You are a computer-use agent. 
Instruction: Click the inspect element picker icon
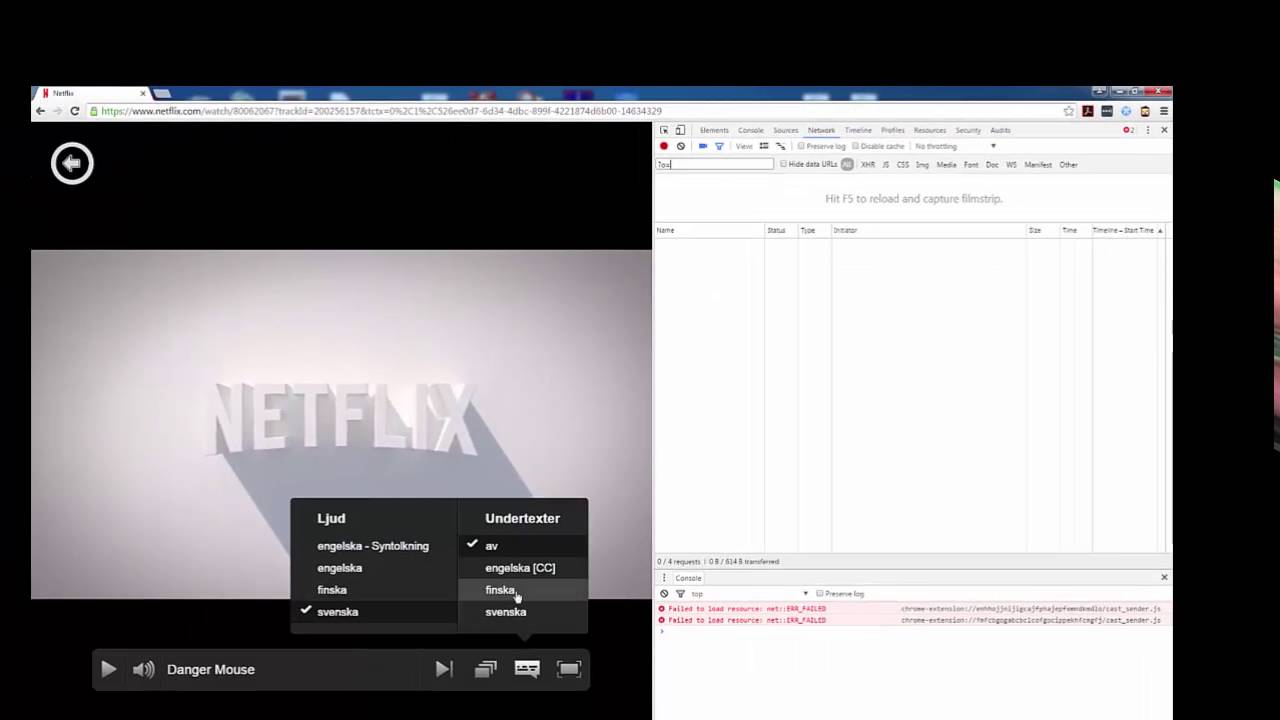[x=664, y=130]
